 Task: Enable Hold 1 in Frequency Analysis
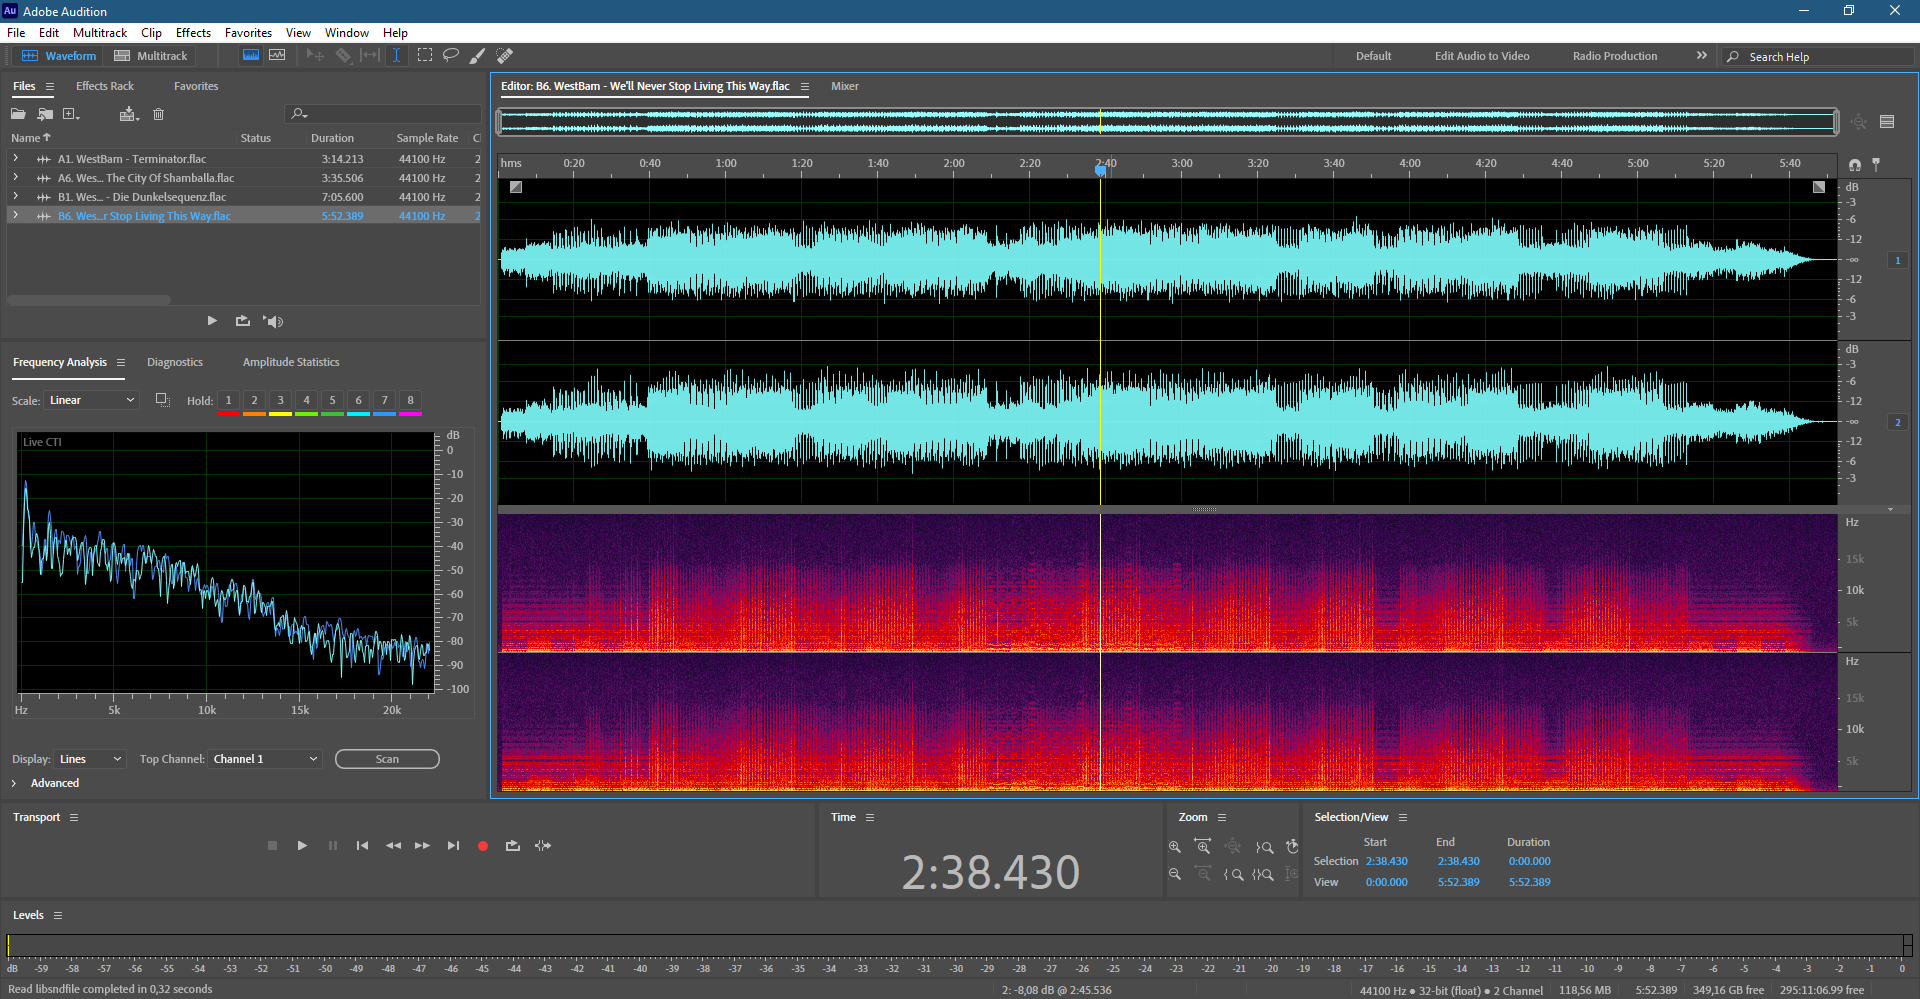(x=228, y=401)
